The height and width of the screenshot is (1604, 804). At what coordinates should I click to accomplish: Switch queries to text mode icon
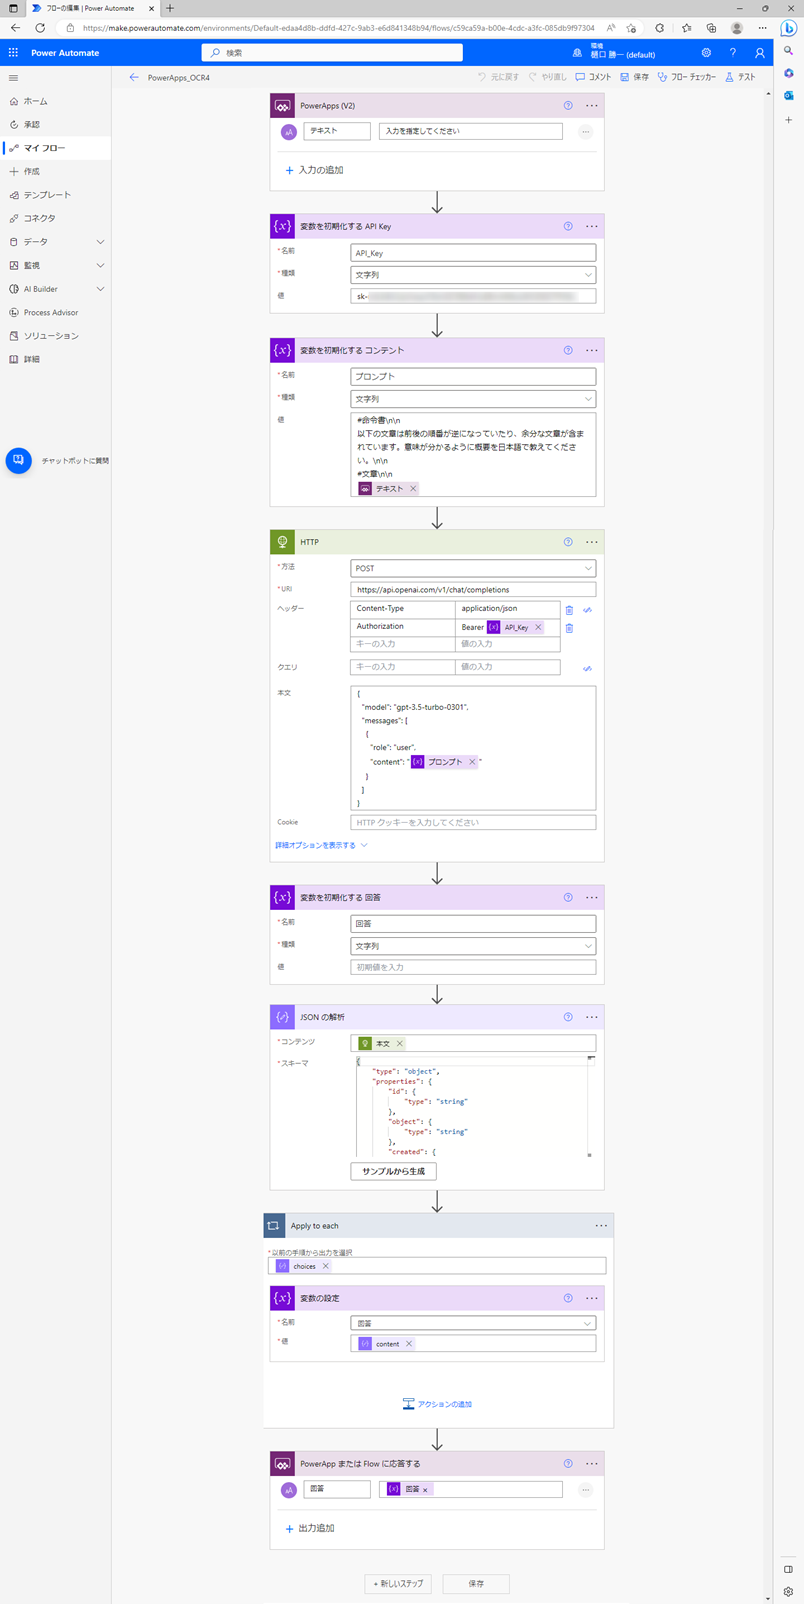pos(587,668)
